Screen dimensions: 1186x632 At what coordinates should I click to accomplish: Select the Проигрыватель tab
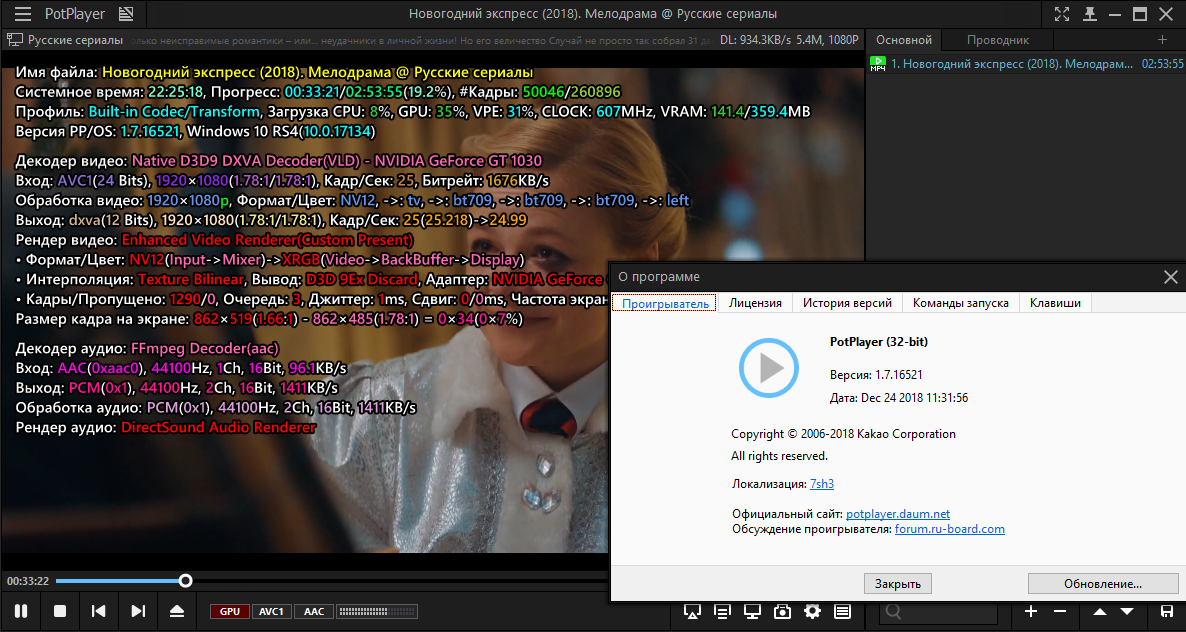tap(665, 303)
